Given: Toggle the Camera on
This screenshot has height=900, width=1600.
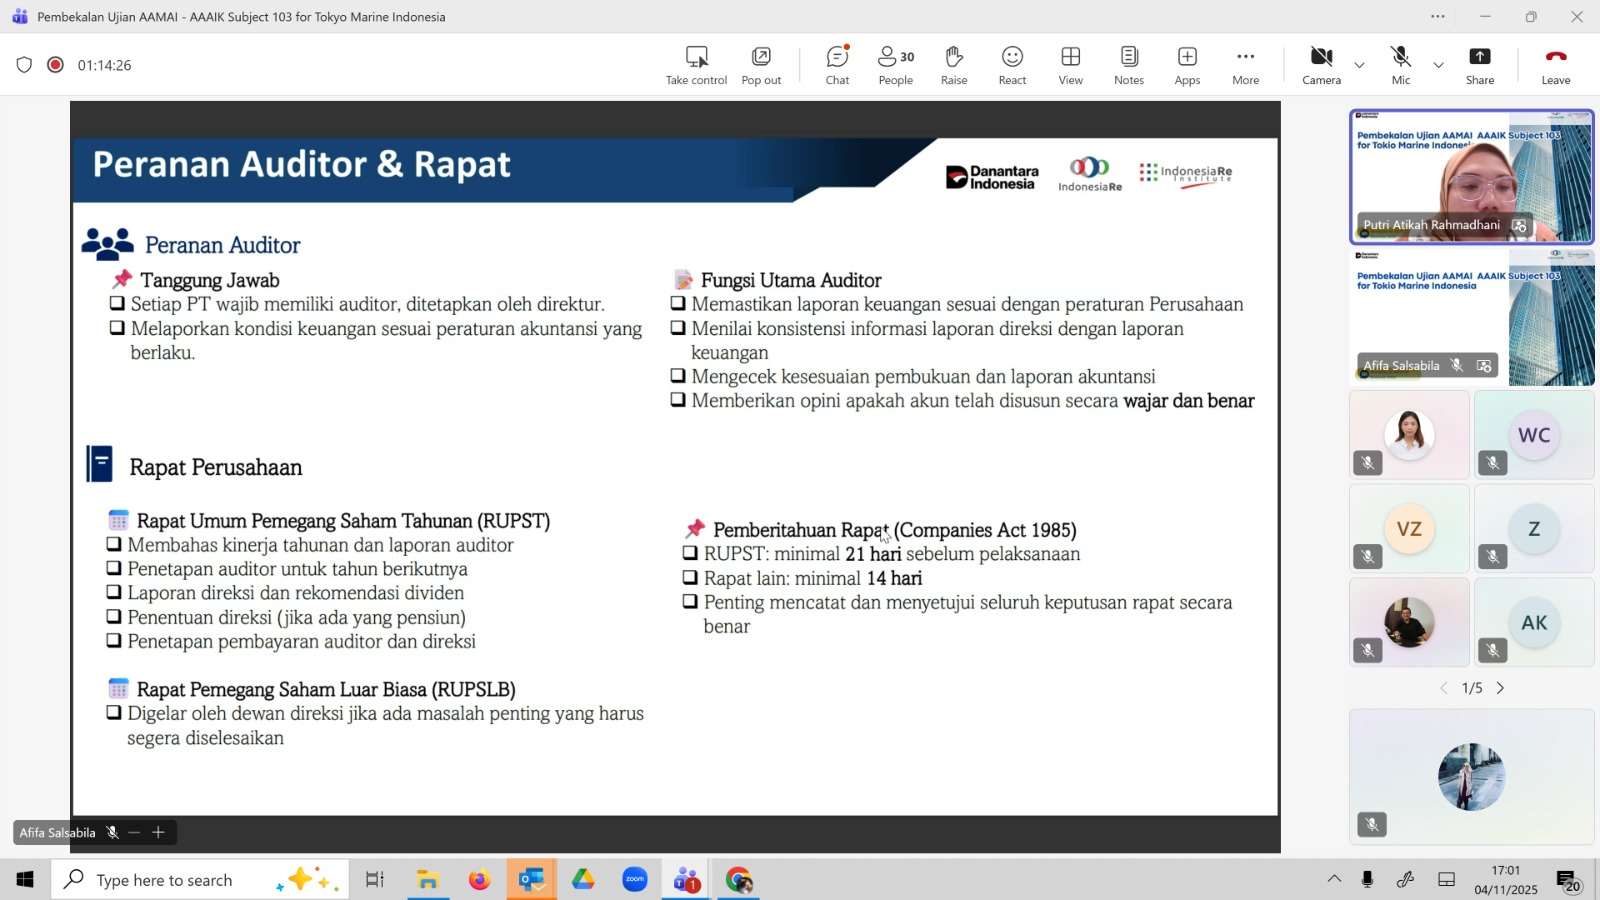Looking at the screenshot, I should 1321,65.
